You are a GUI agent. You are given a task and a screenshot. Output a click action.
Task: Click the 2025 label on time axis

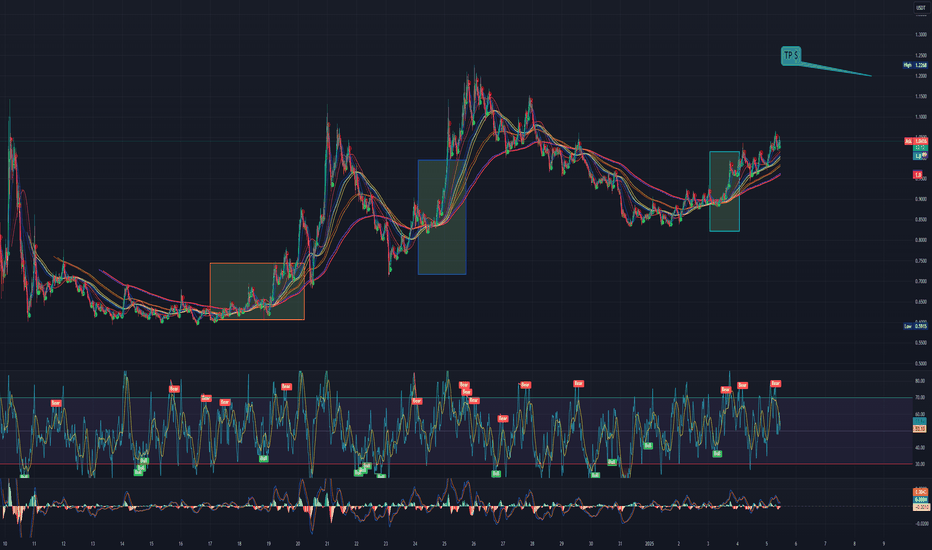tap(649, 543)
